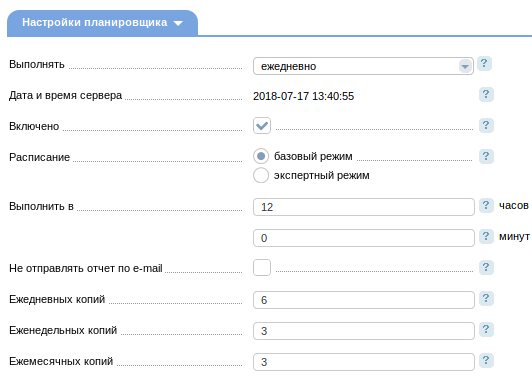
Task: Enable Не отправлять отчет по e-mail checkbox
Action: tap(262, 267)
